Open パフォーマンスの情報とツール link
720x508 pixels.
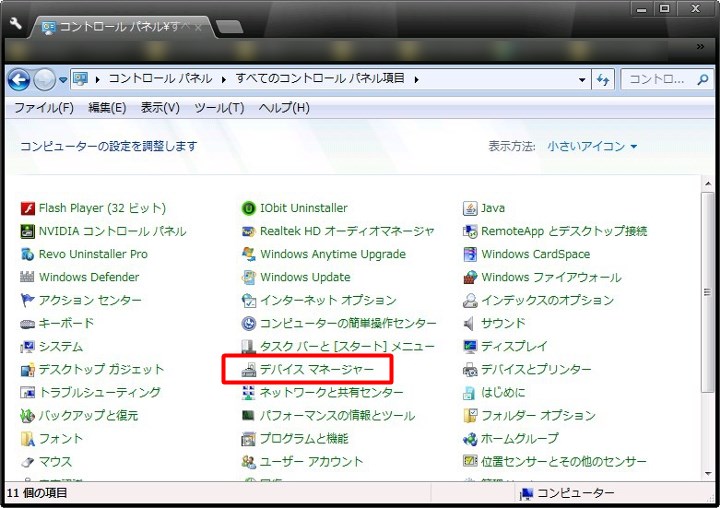338,416
